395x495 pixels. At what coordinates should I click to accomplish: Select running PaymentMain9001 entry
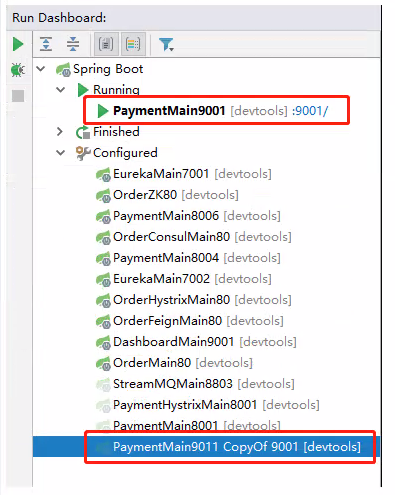(x=169, y=111)
